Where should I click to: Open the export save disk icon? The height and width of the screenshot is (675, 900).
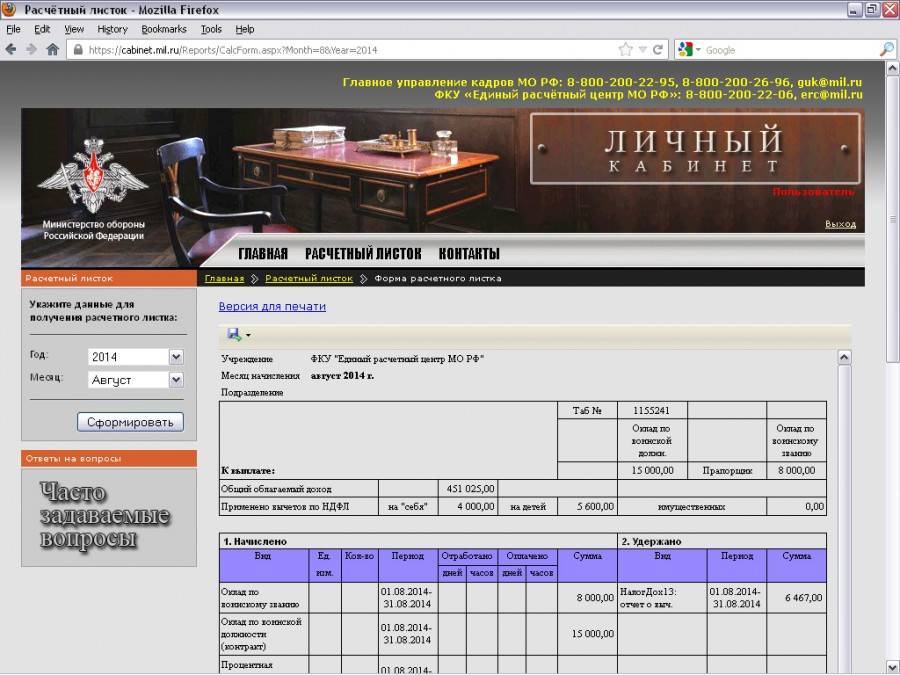click(234, 334)
